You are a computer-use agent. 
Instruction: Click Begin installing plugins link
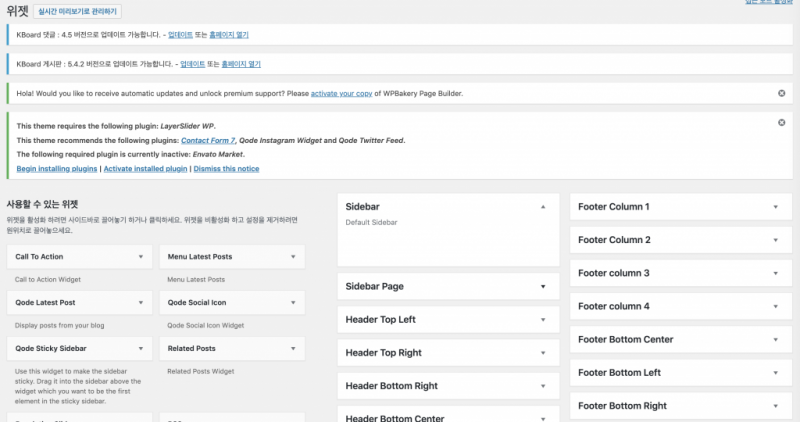[x=57, y=169]
